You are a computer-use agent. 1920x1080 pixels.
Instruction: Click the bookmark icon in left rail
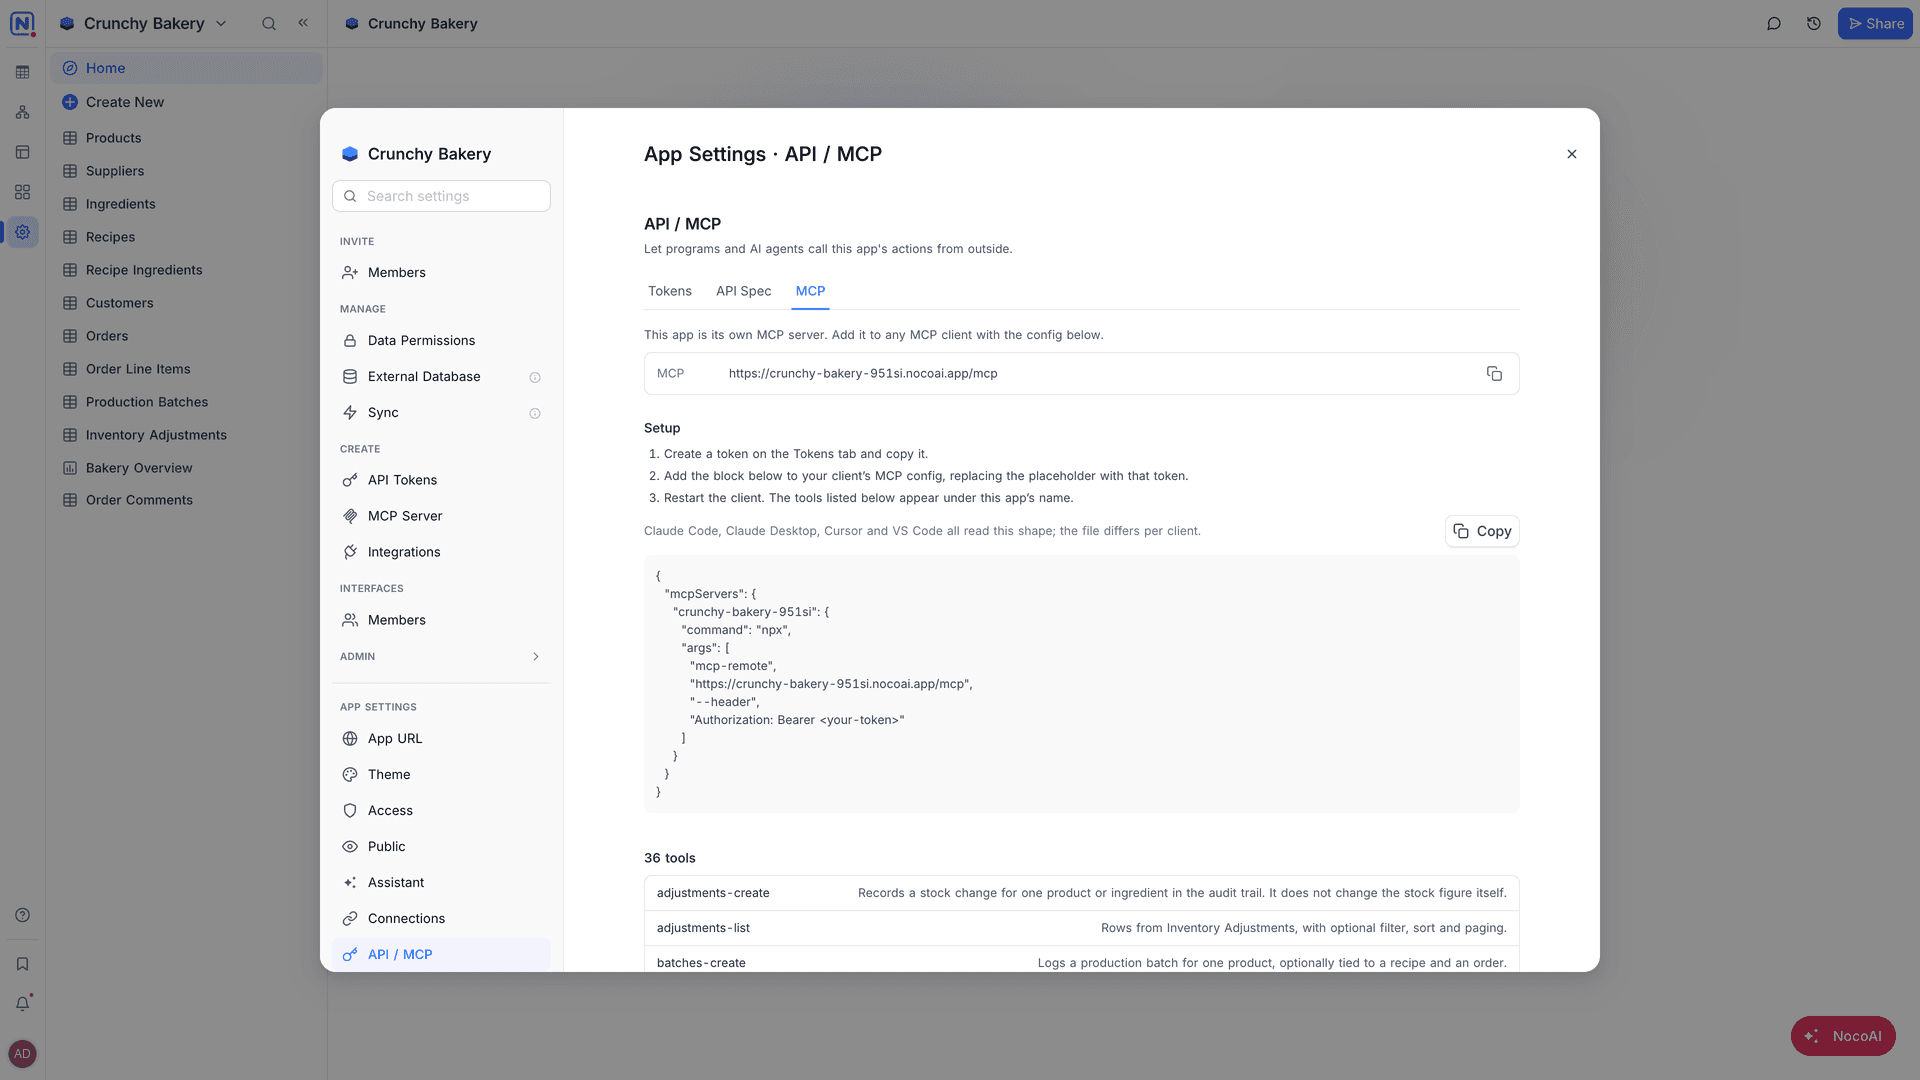[x=22, y=964]
